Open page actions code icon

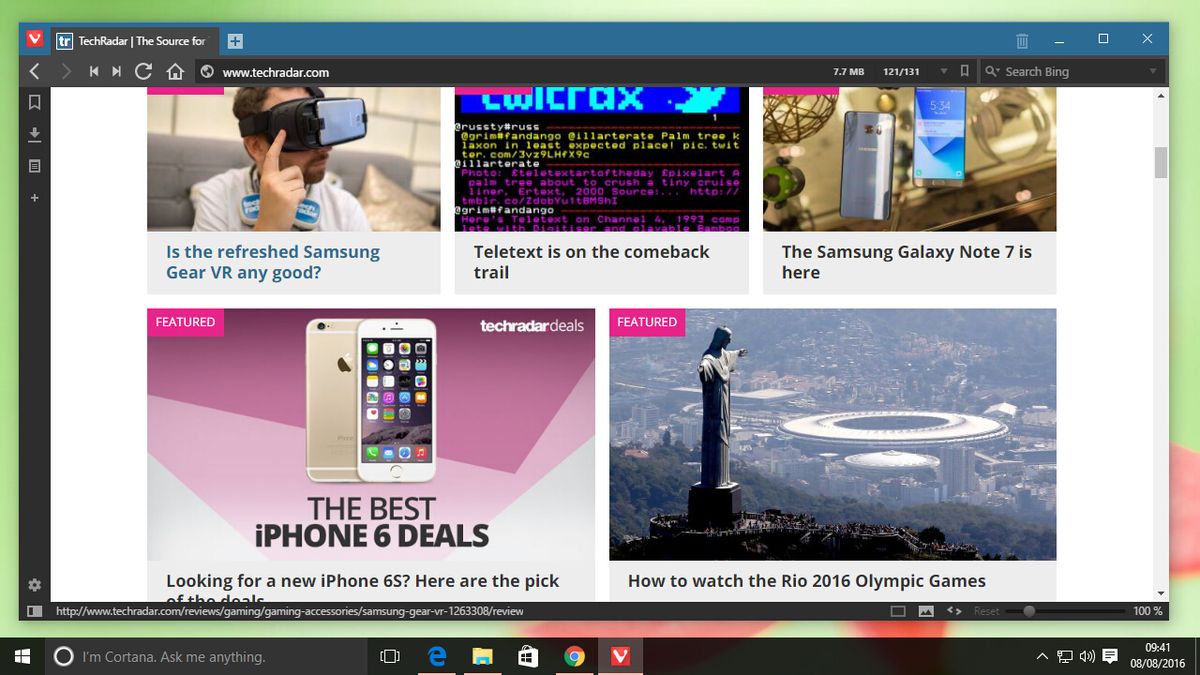tap(954, 611)
